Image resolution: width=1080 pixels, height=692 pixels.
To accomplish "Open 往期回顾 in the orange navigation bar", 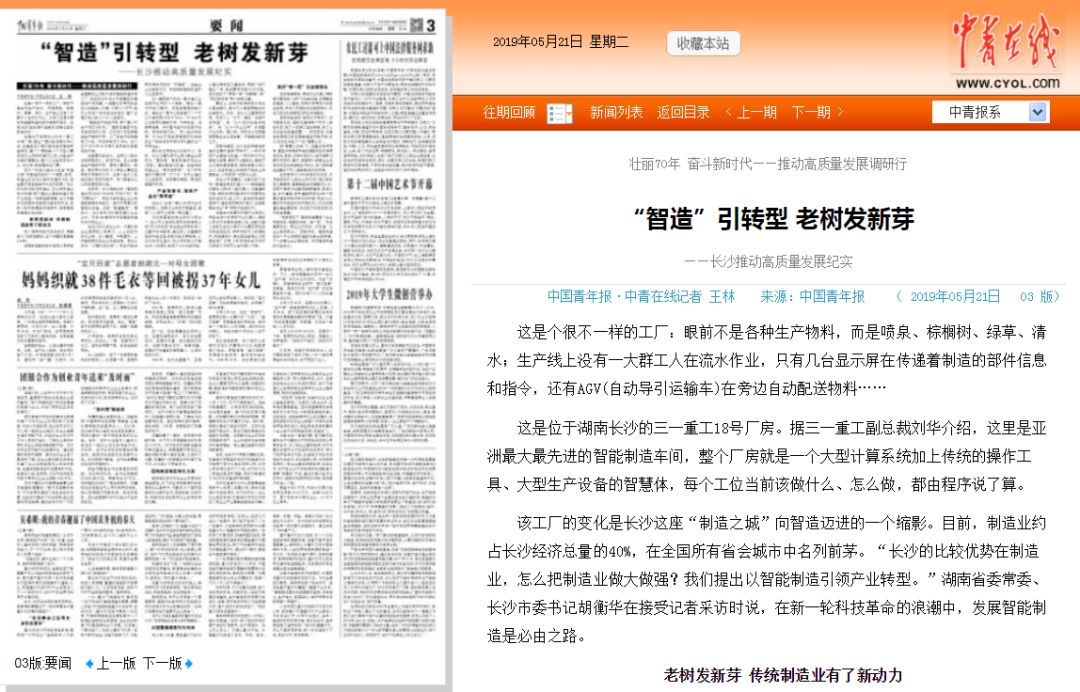I will [x=509, y=112].
